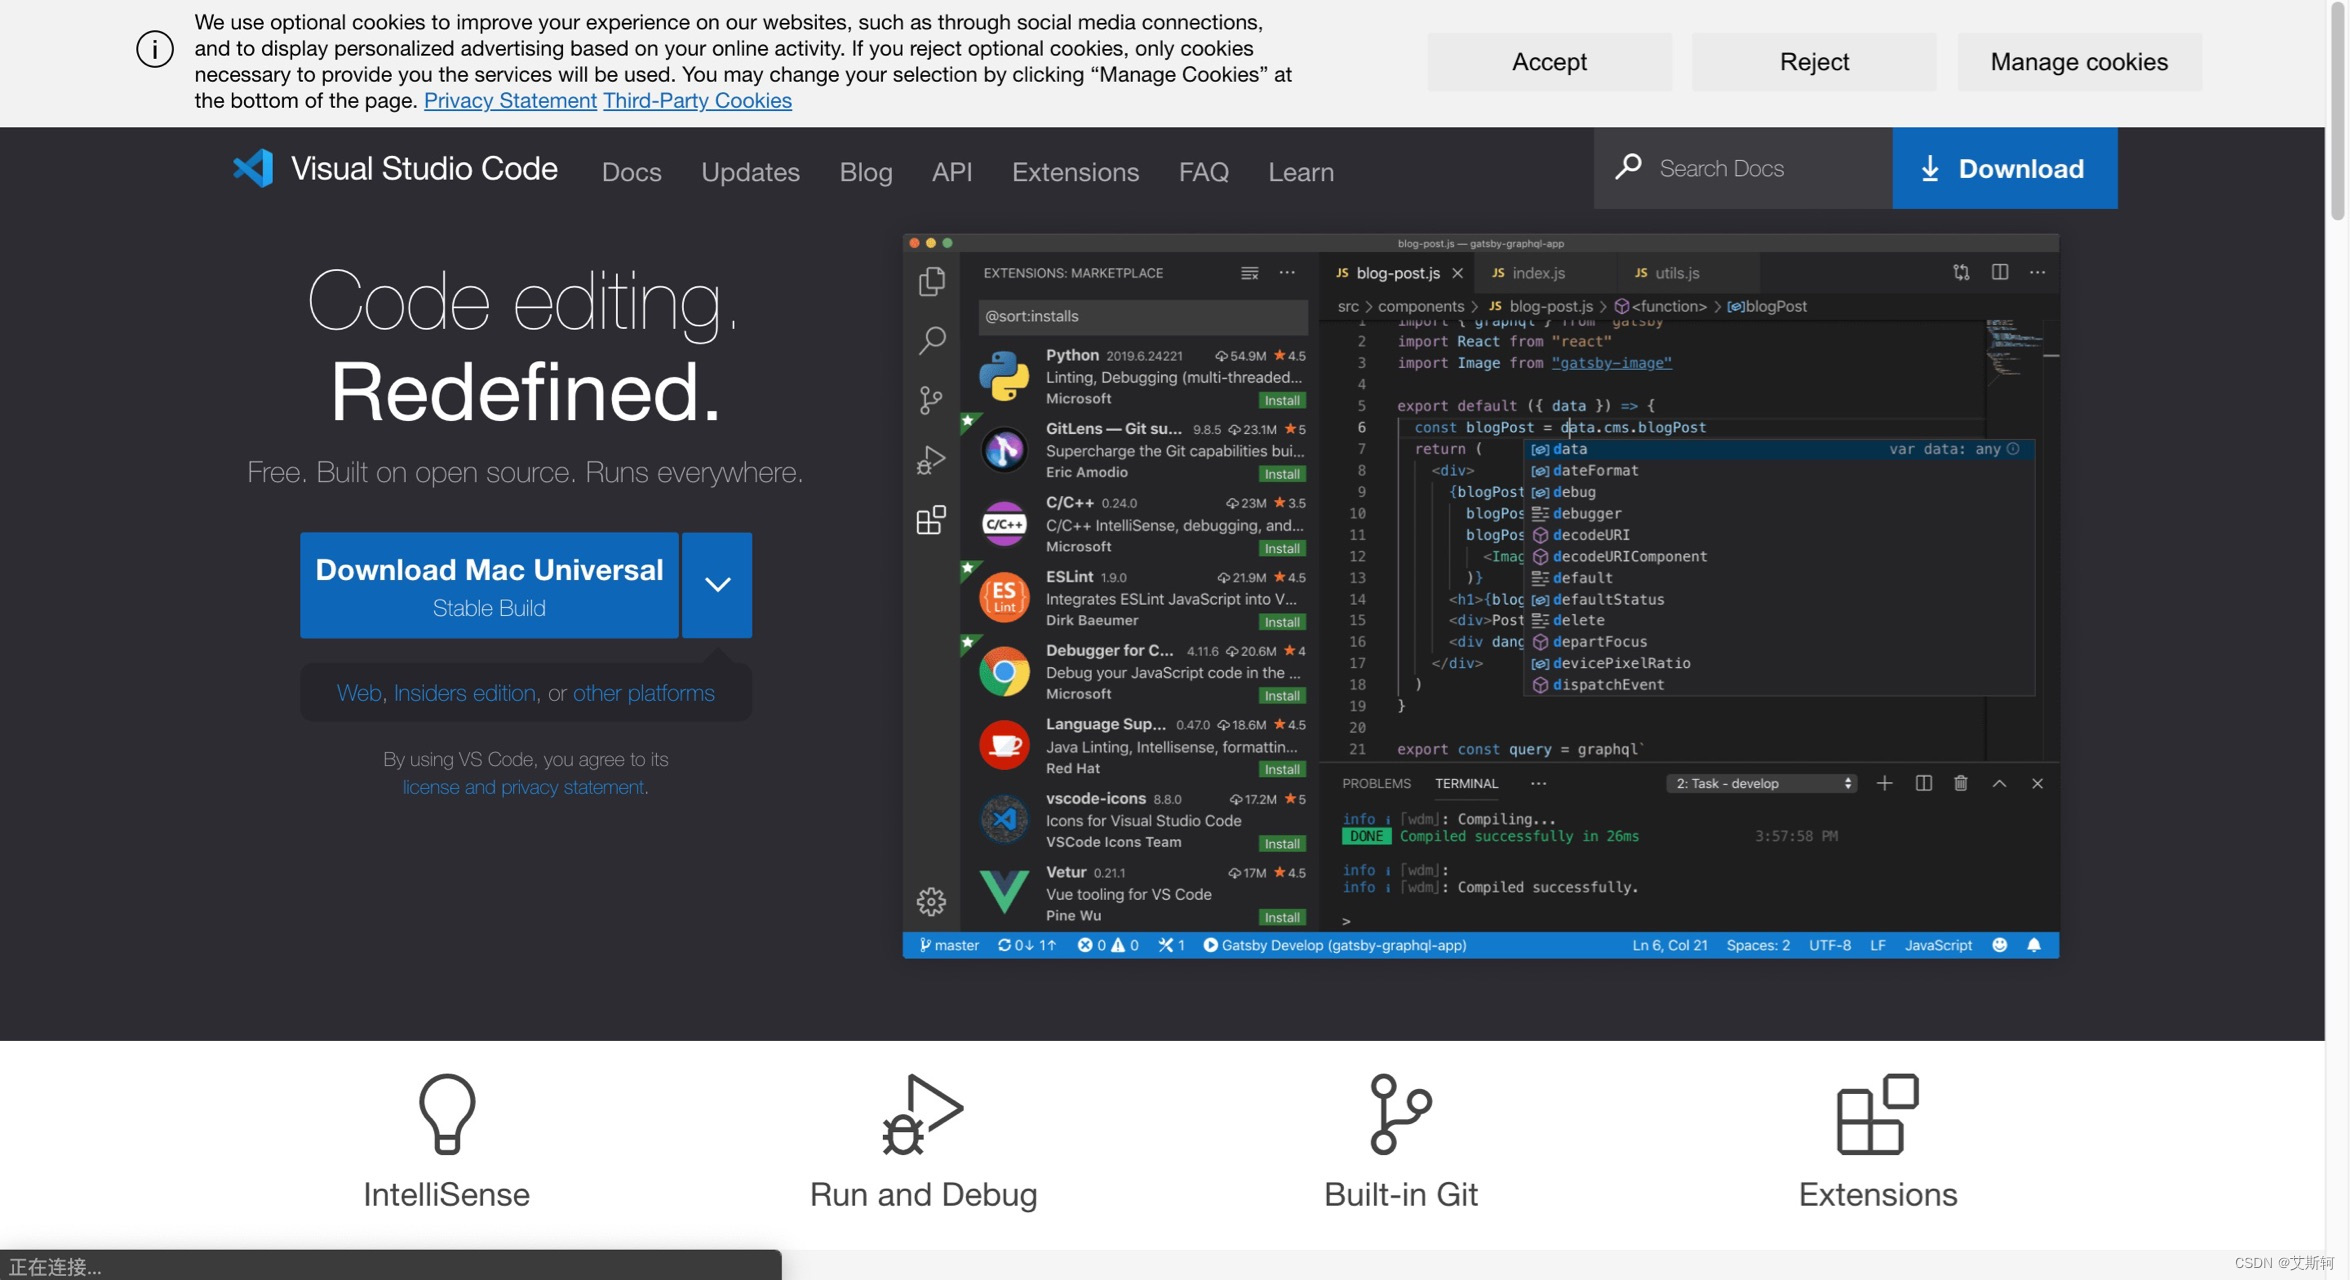The width and height of the screenshot is (2350, 1280).
Task: Click the IntelliSense lightbulb icon
Action: [x=446, y=1114]
